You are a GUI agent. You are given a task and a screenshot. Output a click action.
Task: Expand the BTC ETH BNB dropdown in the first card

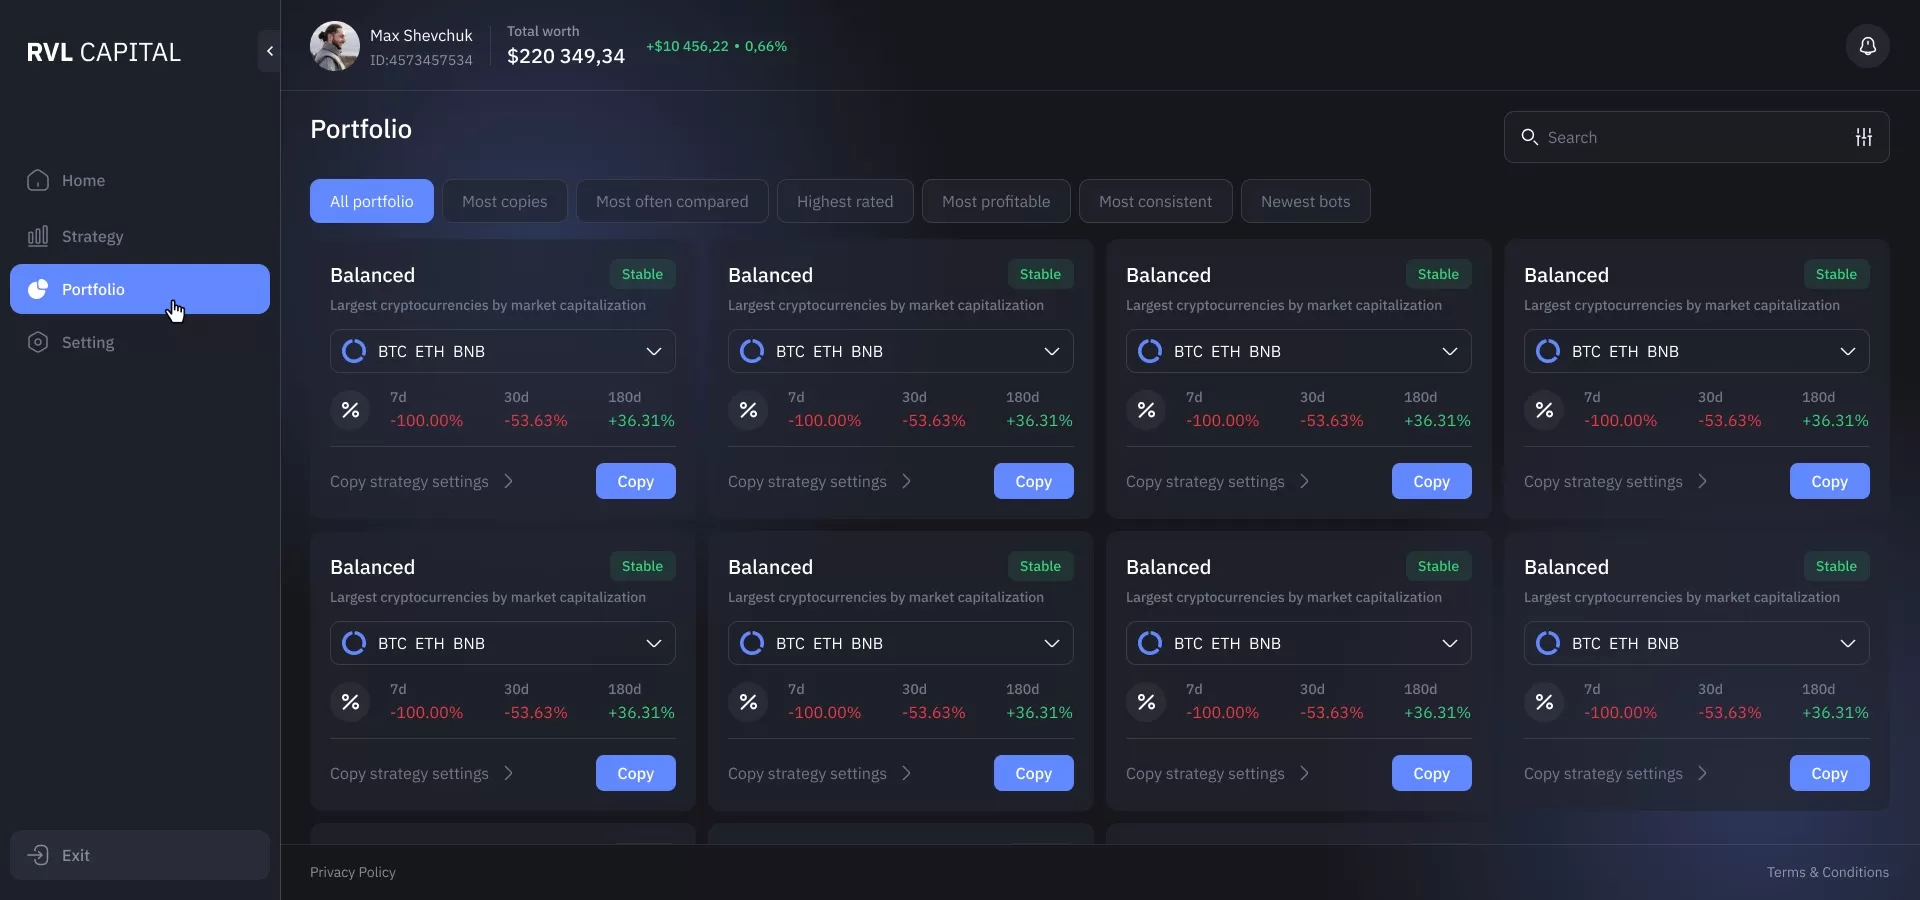click(653, 352)
